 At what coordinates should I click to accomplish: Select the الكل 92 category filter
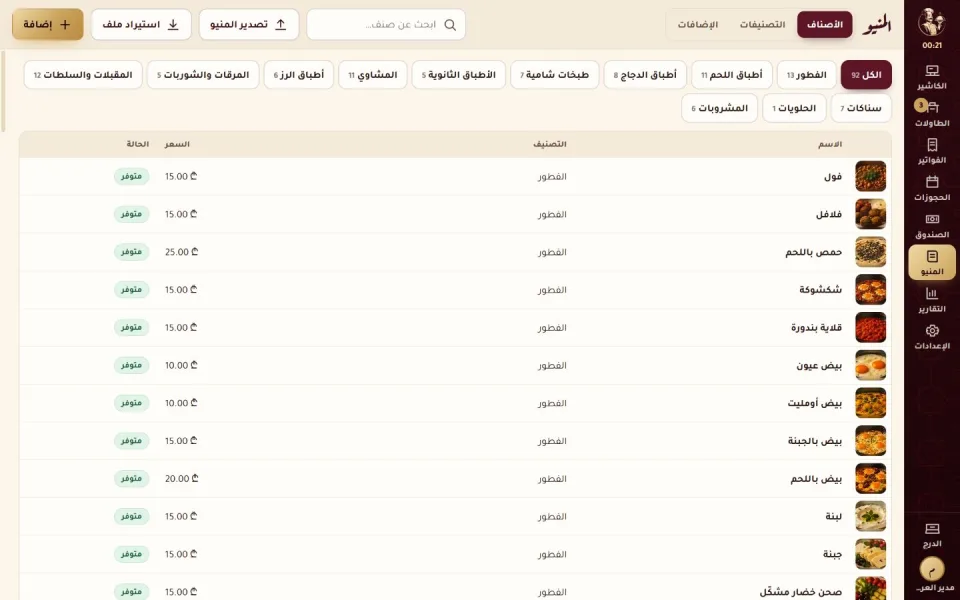(866, 75)
